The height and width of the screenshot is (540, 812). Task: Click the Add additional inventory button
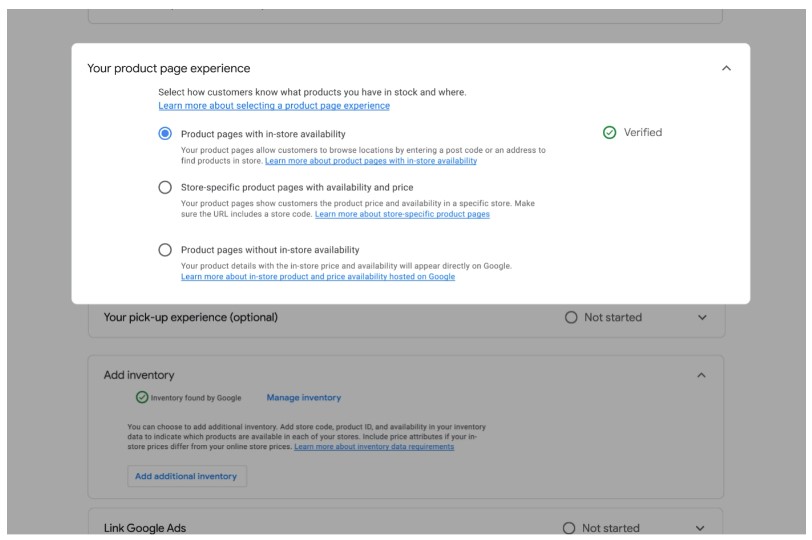coord(186,477)
